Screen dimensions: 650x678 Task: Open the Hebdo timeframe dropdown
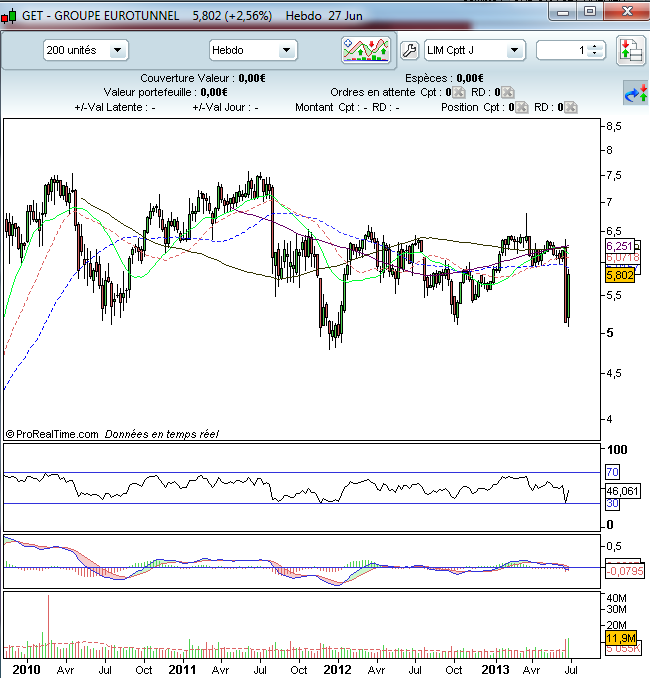pos(253,50)
